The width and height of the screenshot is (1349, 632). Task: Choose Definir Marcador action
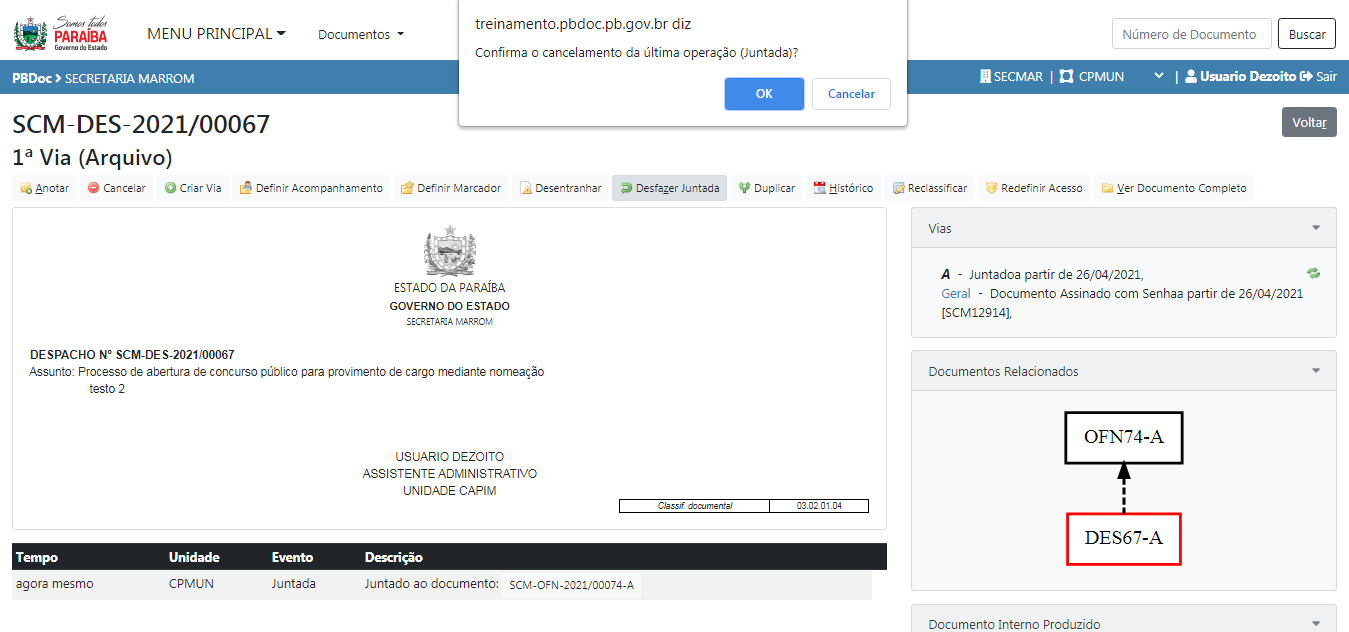450,188
